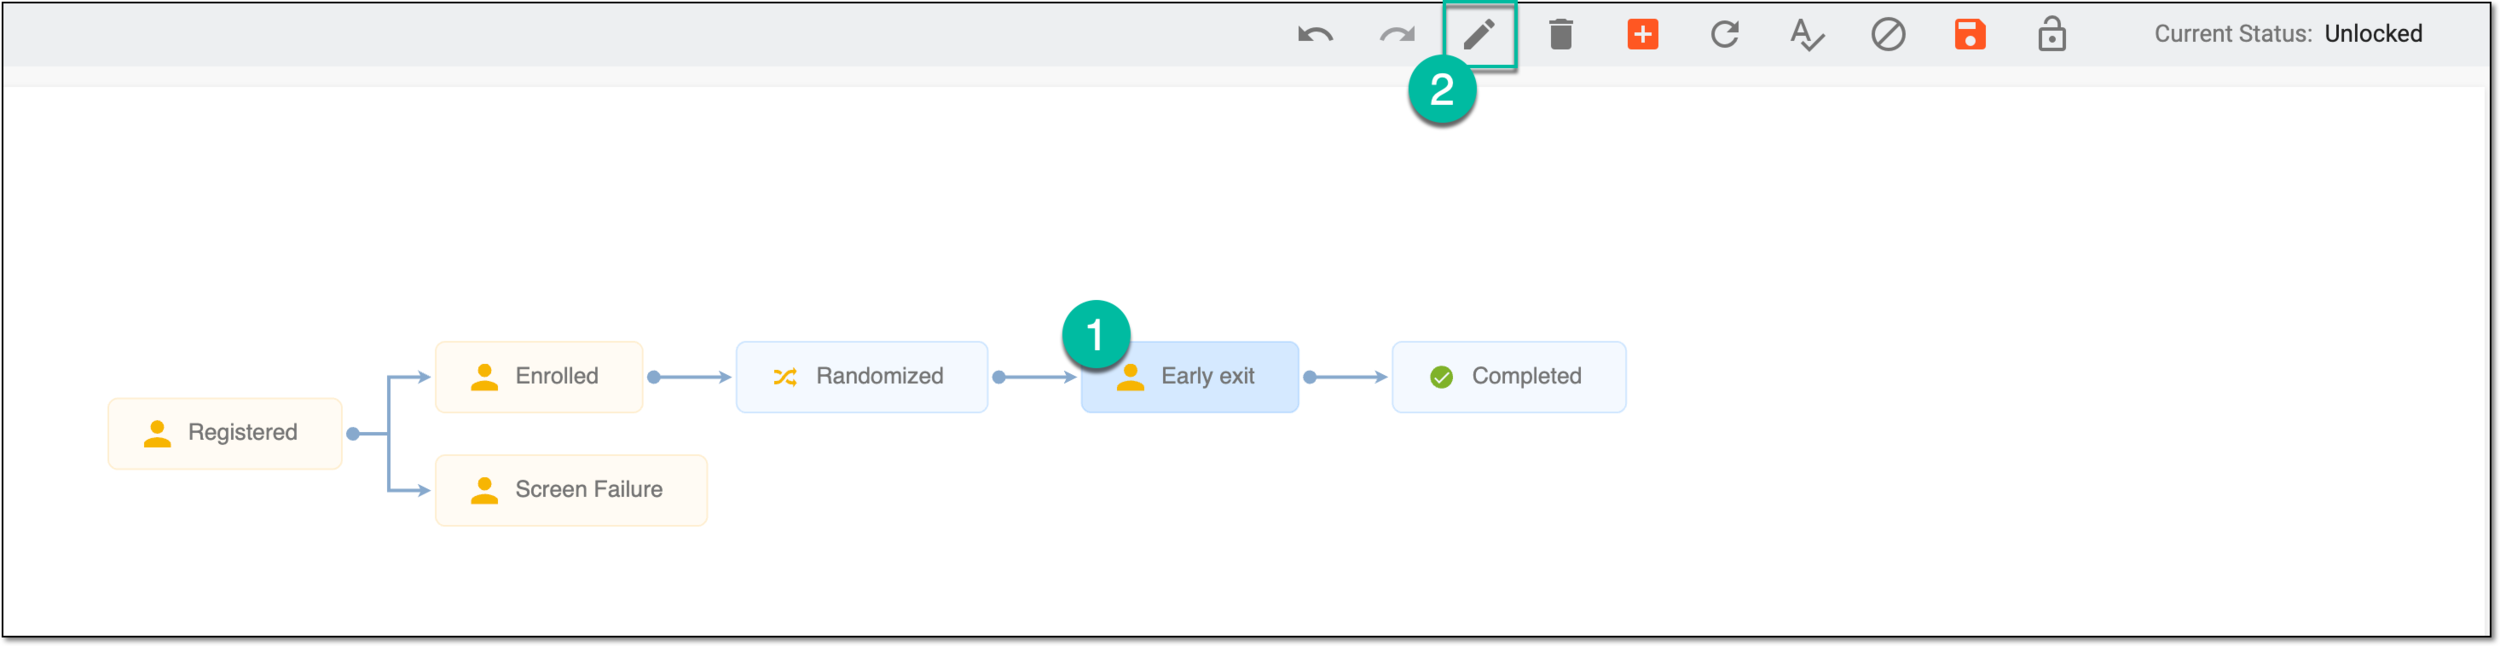Click the crossed-circle Disable icon
Image resolution: width=2500 pixels, height=646 pixels.
(x=1888, y=34)
